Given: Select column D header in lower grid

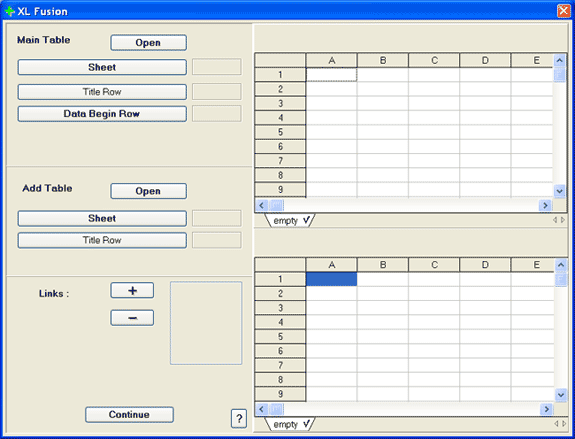Looking at the screenshot, I should (x=485, y=265).
